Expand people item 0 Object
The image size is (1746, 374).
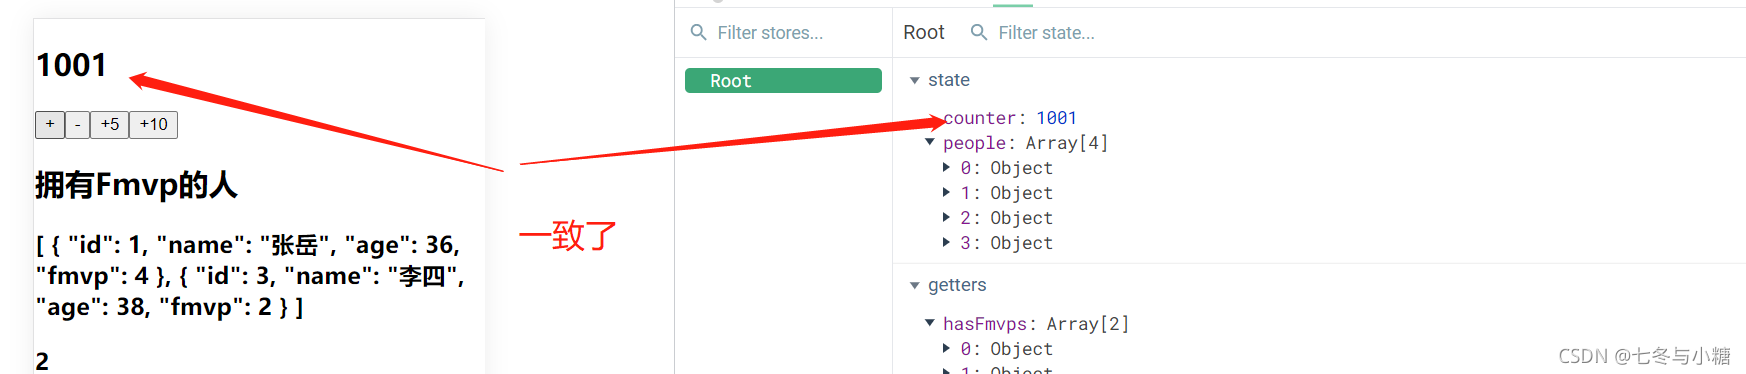point(946,167)
